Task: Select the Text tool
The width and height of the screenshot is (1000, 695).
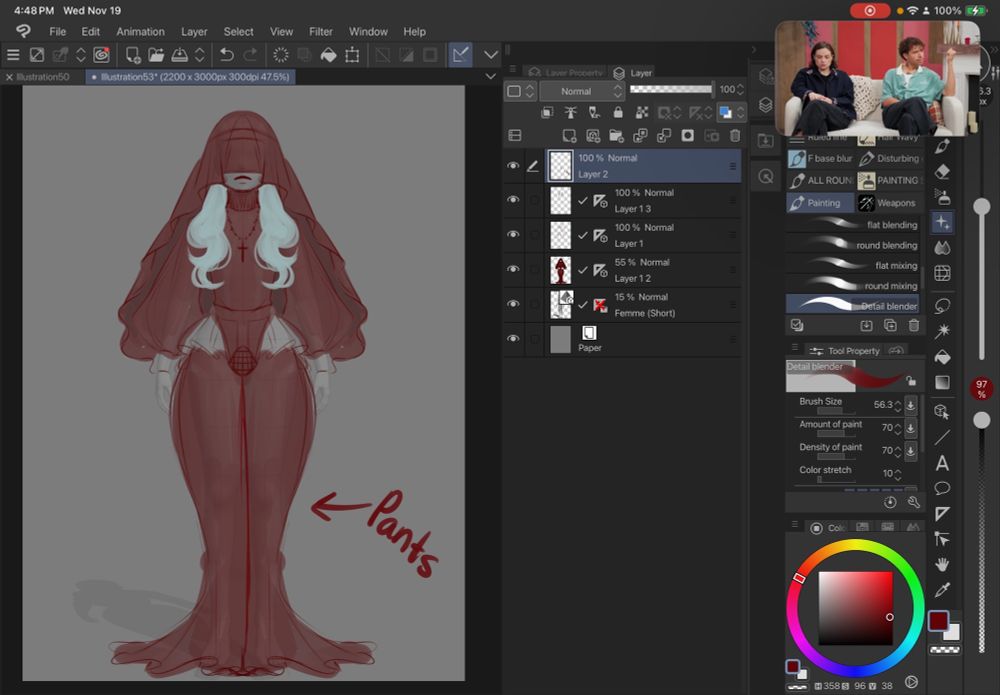Action: (942, 463)
